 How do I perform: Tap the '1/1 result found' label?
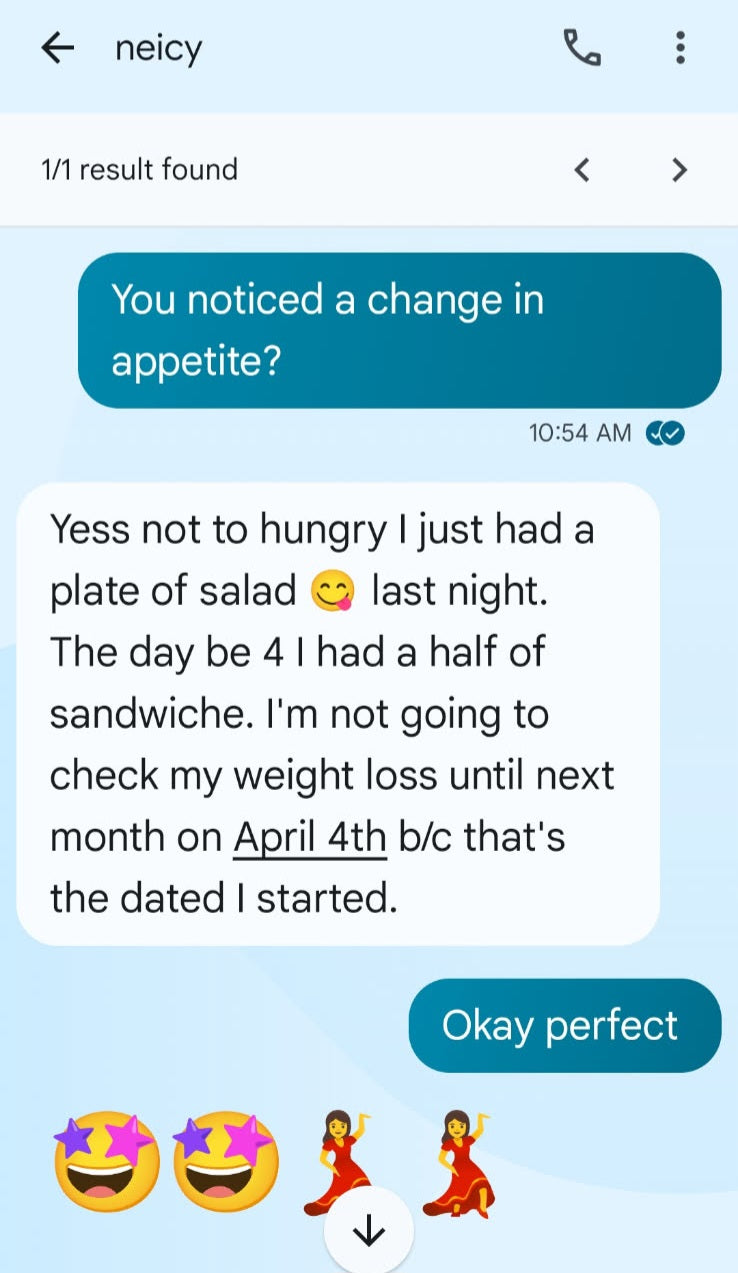click(x=139, y=170)
